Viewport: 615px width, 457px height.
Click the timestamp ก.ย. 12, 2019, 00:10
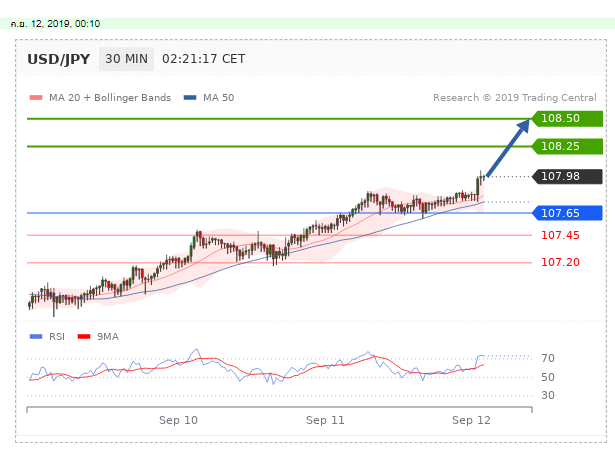(55, 24)
